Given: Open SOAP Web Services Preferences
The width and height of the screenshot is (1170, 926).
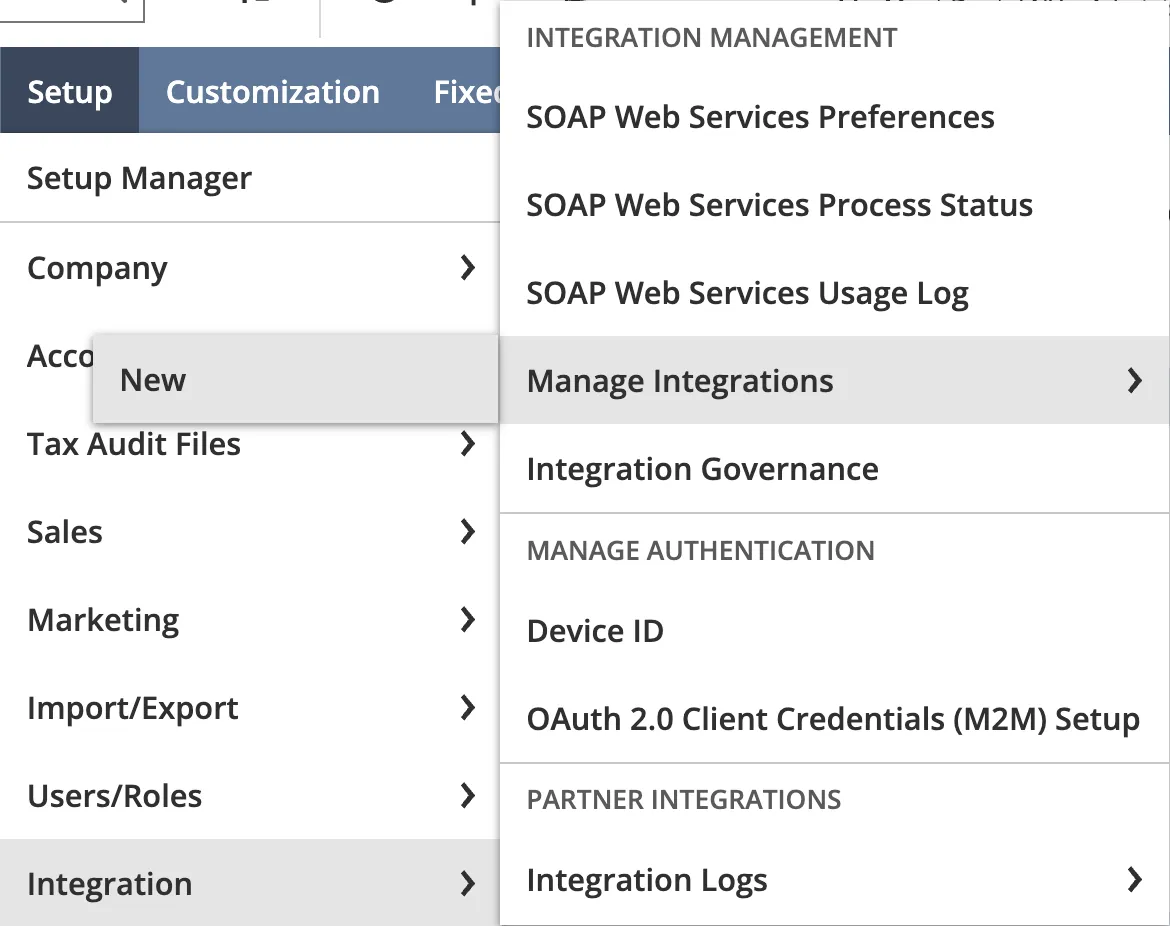Looking at the screenshot, I should click(x=834, y=117).
